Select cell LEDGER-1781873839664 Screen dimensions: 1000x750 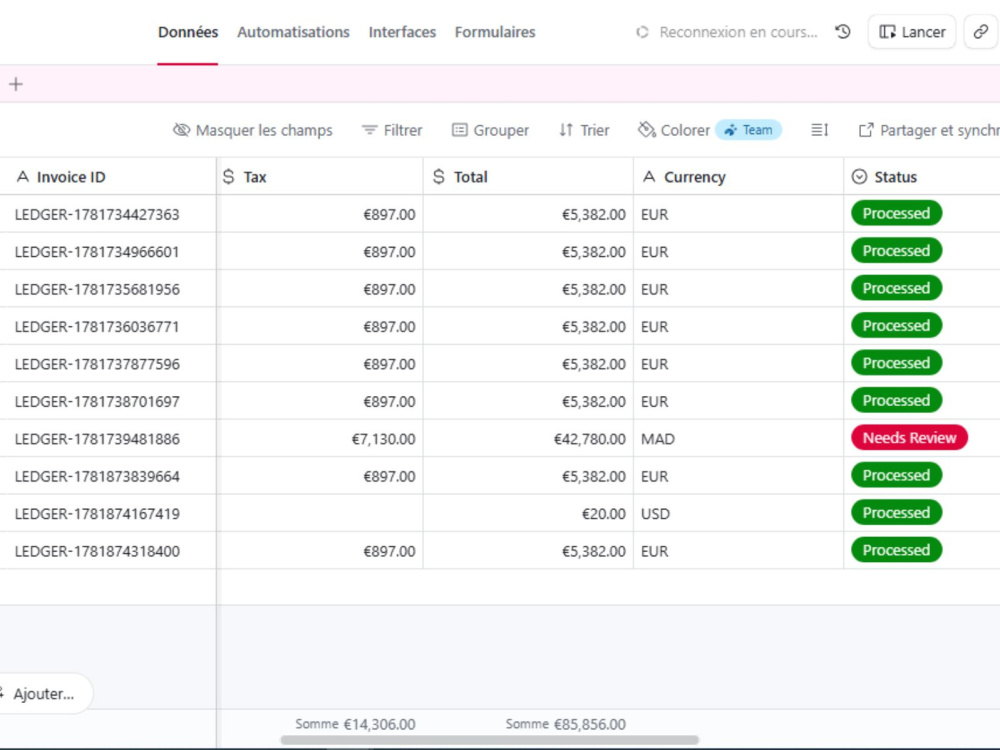point(108,476)
